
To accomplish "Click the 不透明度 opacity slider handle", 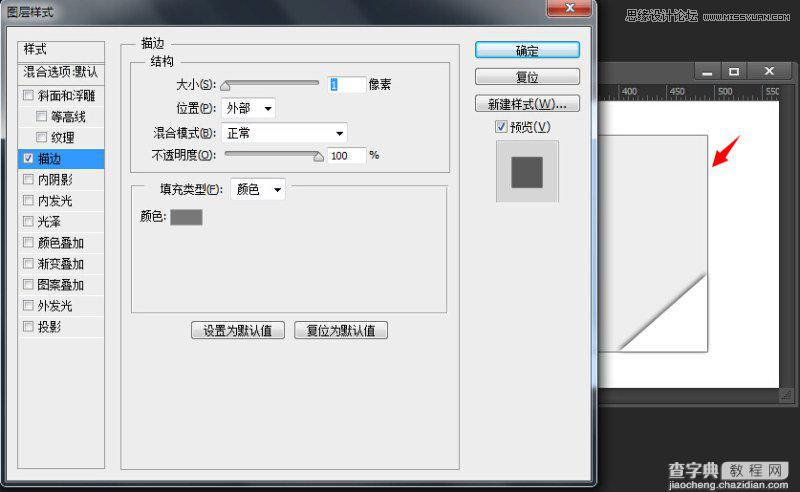I will (x=318, y=156).
